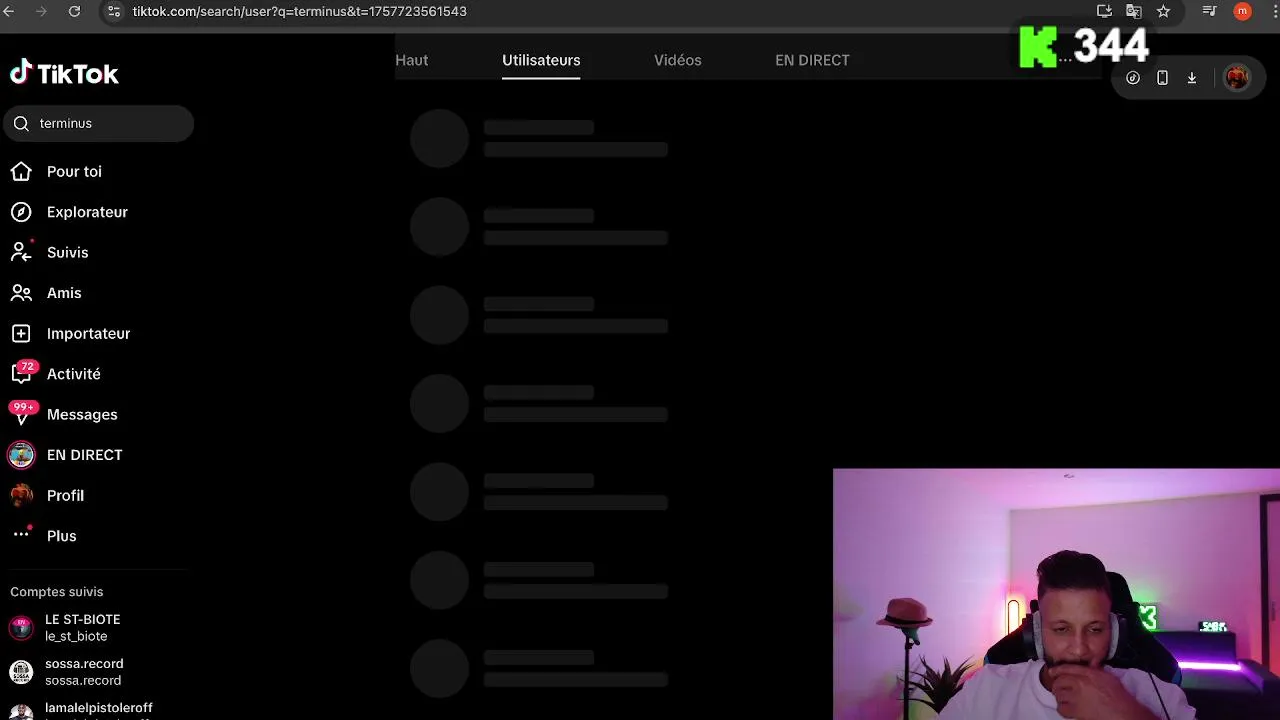
Task: Edit the search field containing terminus
Action: pyautogui.click(x=98, y=124)
